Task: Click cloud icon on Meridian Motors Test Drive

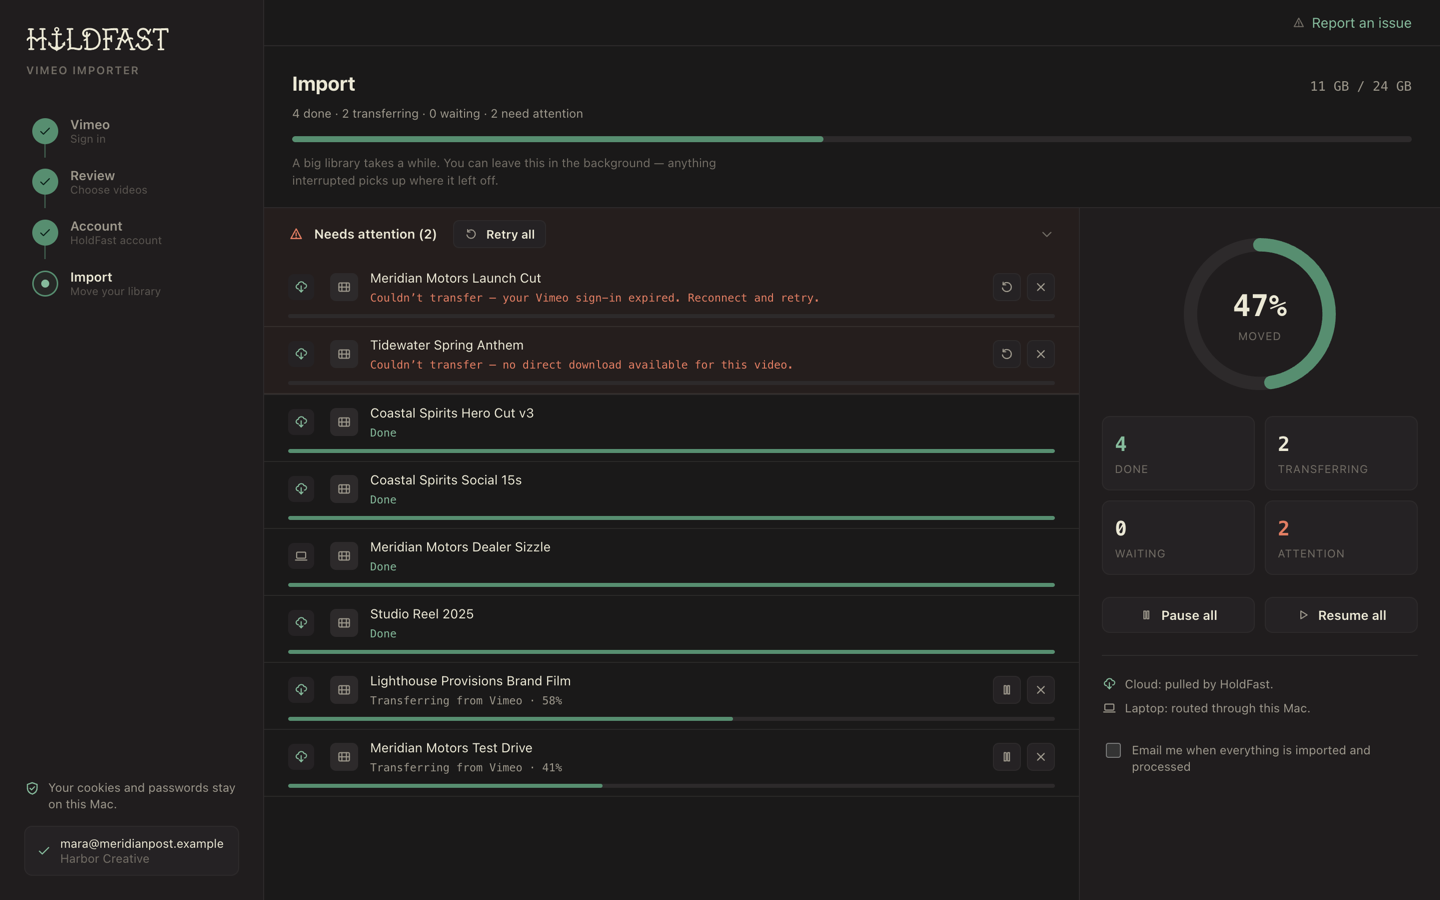Action: coord(301,757)
